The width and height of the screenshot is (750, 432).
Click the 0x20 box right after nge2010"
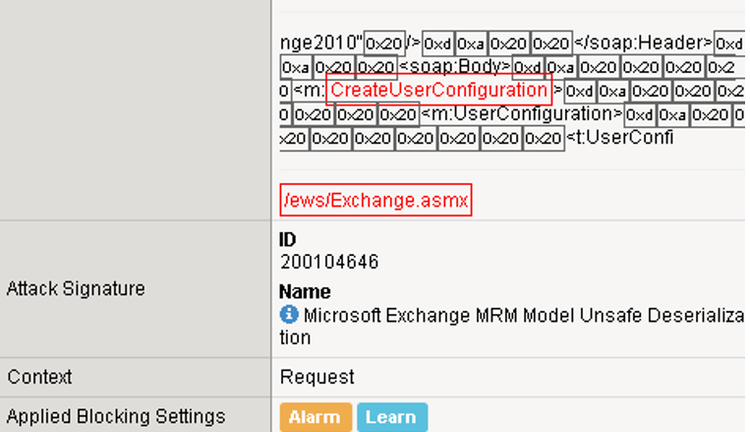(x=384, y=43)
